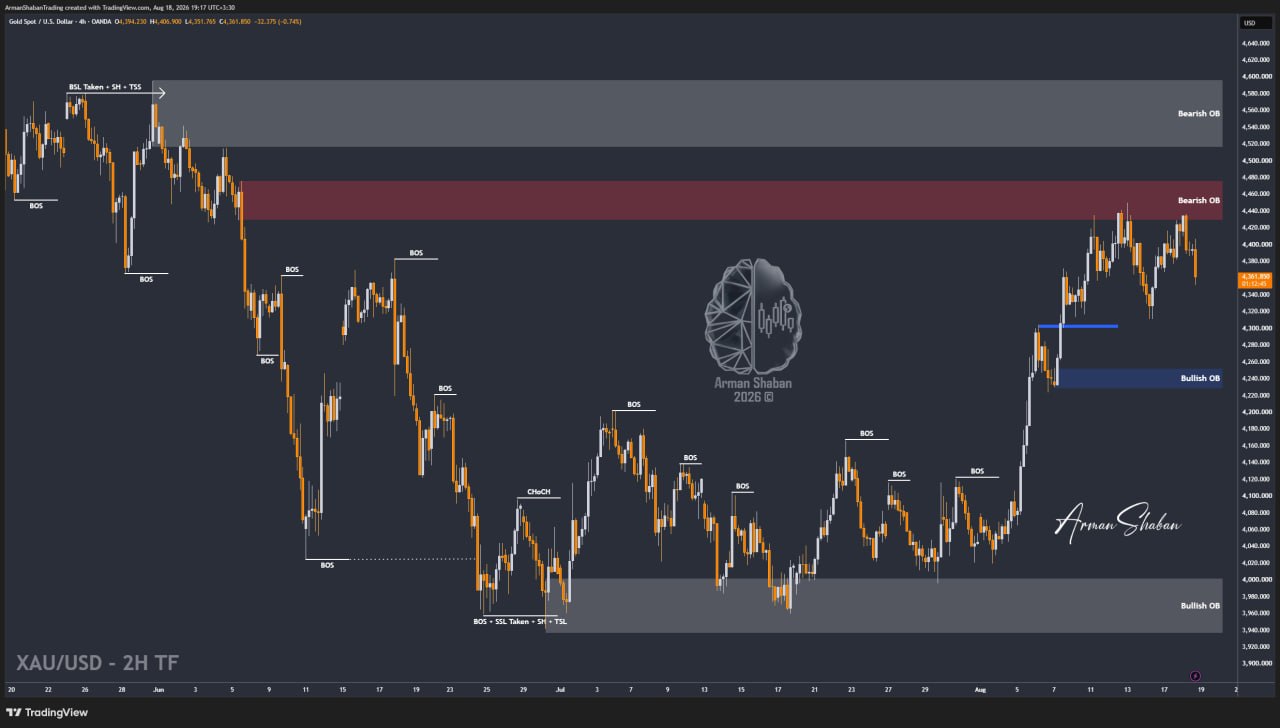Select the blue Bullish OB label

click(1200, 378)
